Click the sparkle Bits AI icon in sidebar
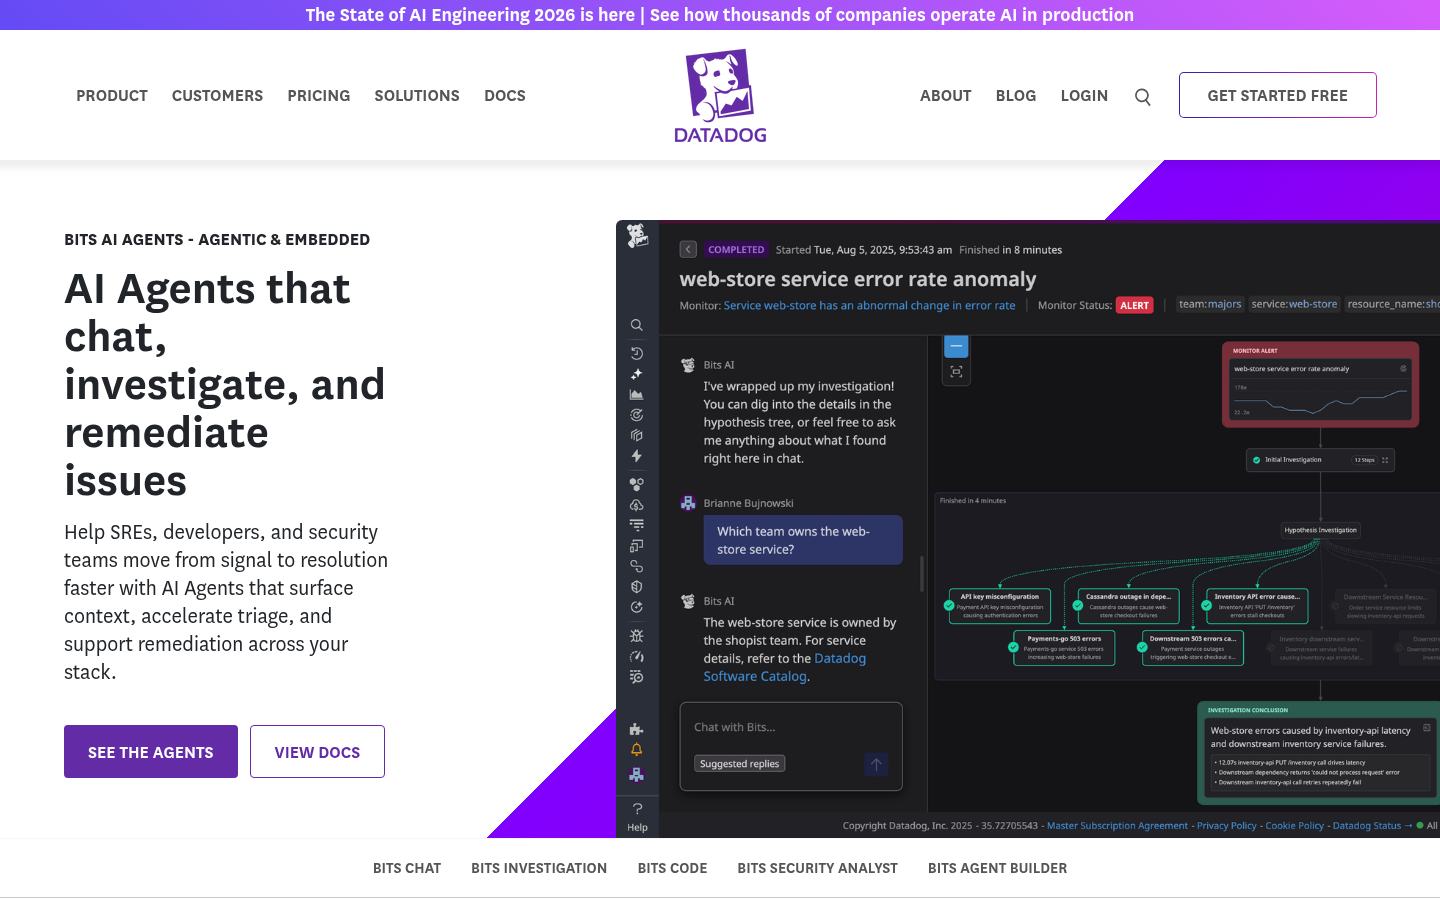The width and height of the screenshot is (1440, 900). tap(636, 374)
